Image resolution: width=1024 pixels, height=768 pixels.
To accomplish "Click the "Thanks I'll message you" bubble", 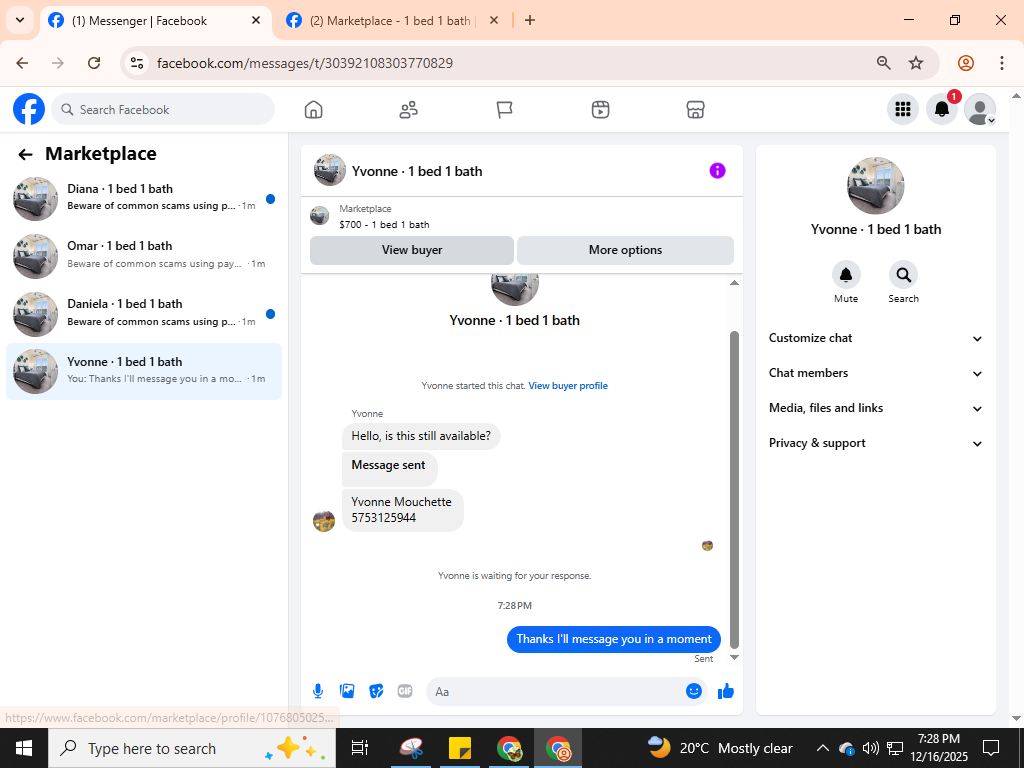I will (x=614, y=639).
